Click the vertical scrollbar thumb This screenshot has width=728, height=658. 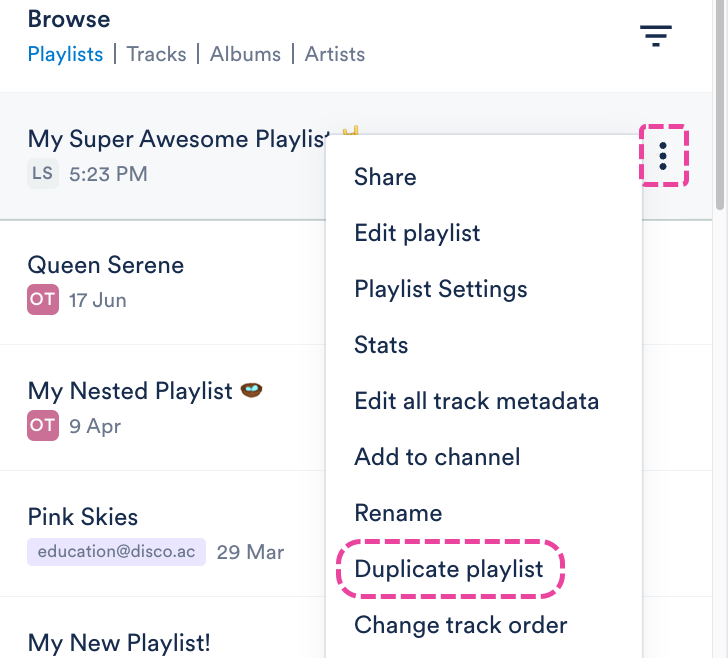pos(720,105)
